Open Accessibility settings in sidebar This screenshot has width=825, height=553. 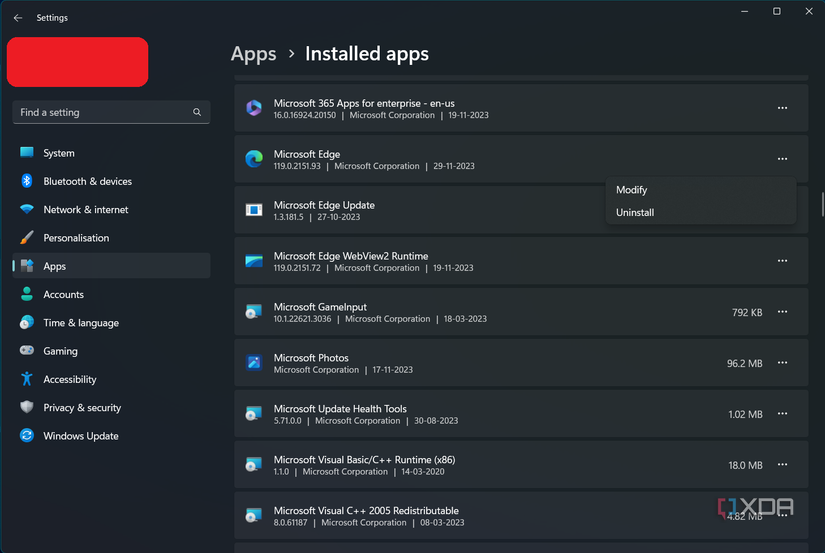point(69,380)
